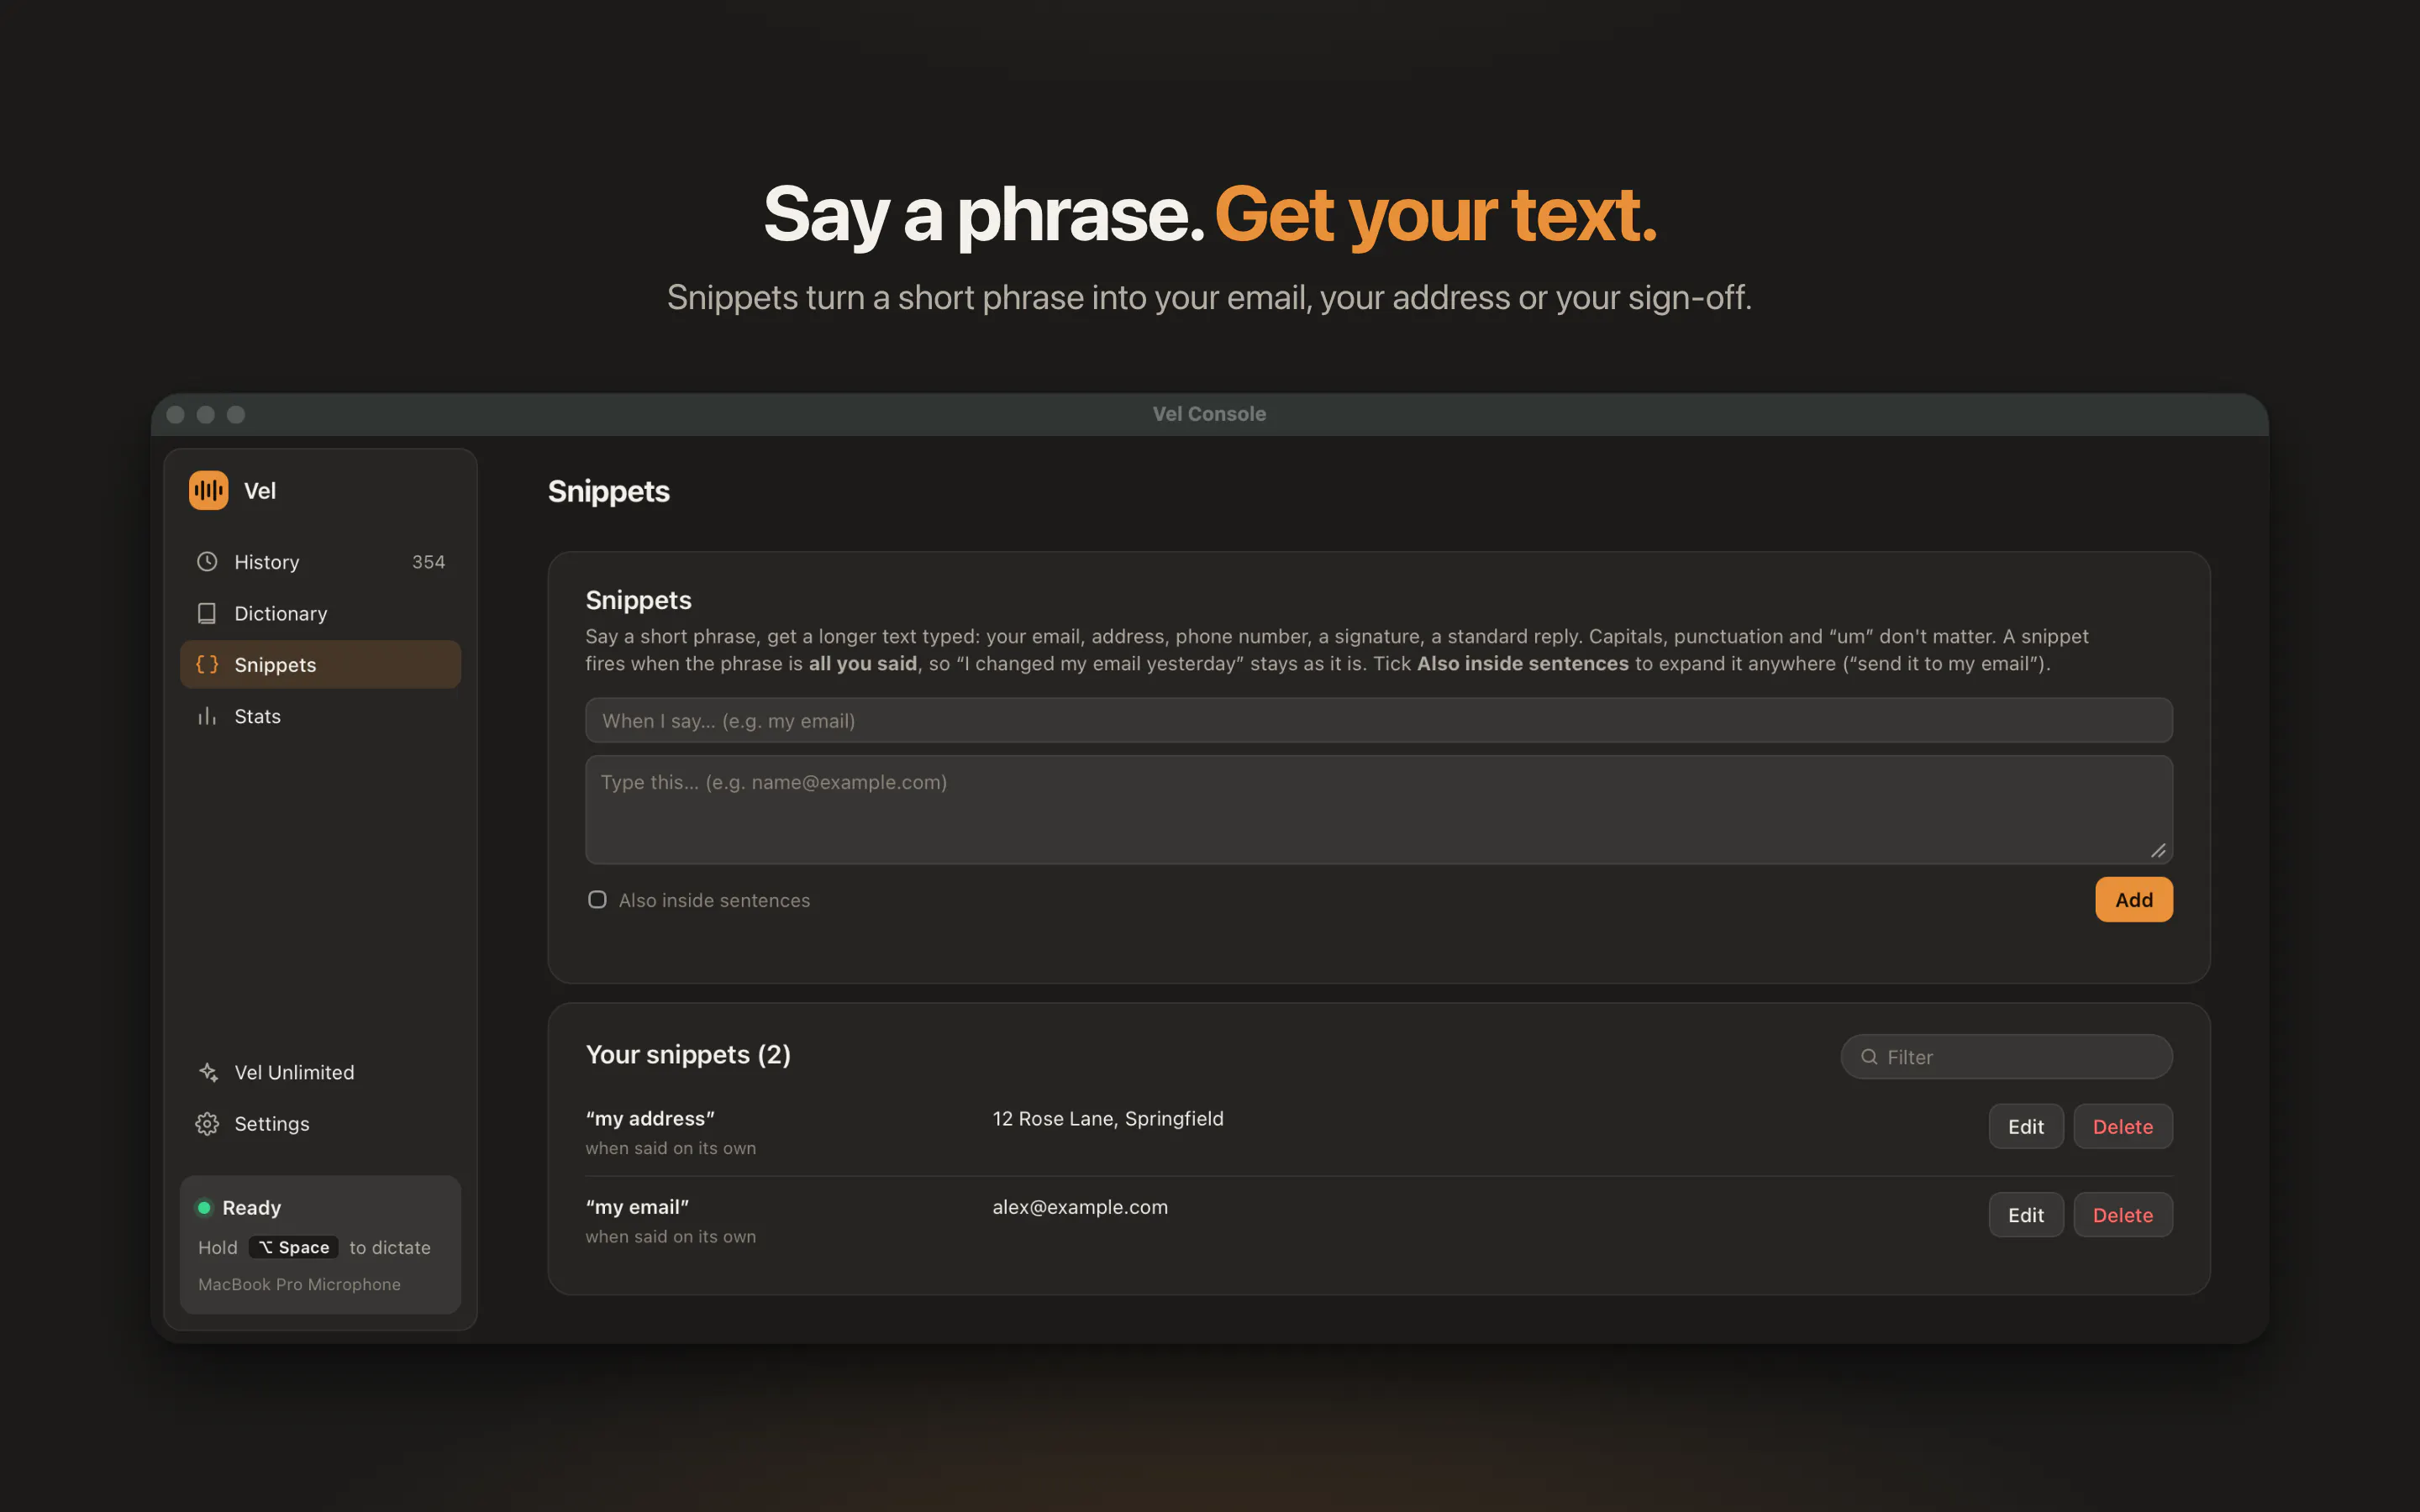
Task: Click the Stats bar chart icon
Action: pyautogui.click(x=207, y=716)
